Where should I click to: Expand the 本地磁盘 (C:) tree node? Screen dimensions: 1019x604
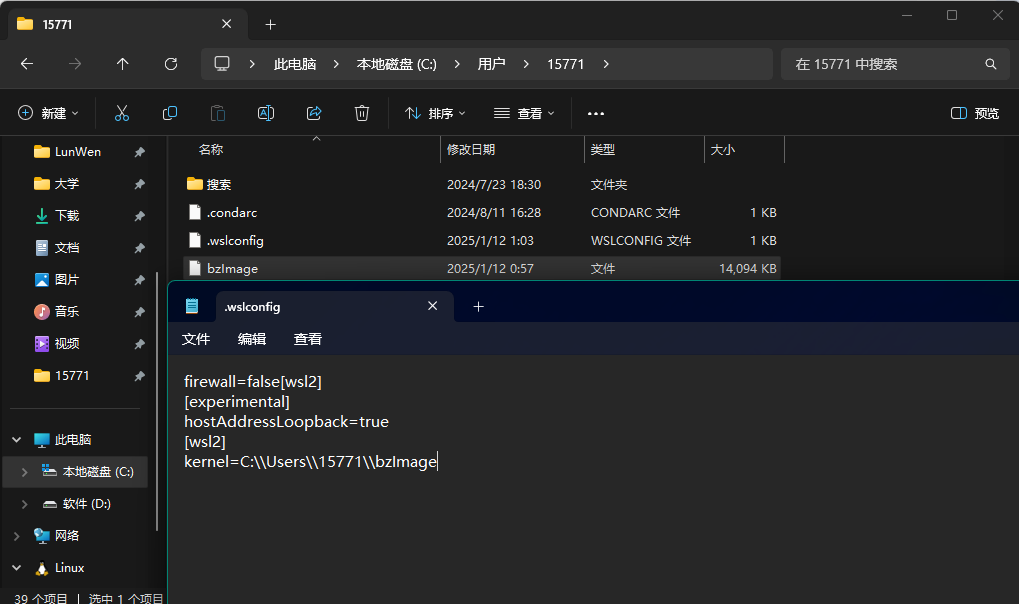24,472
